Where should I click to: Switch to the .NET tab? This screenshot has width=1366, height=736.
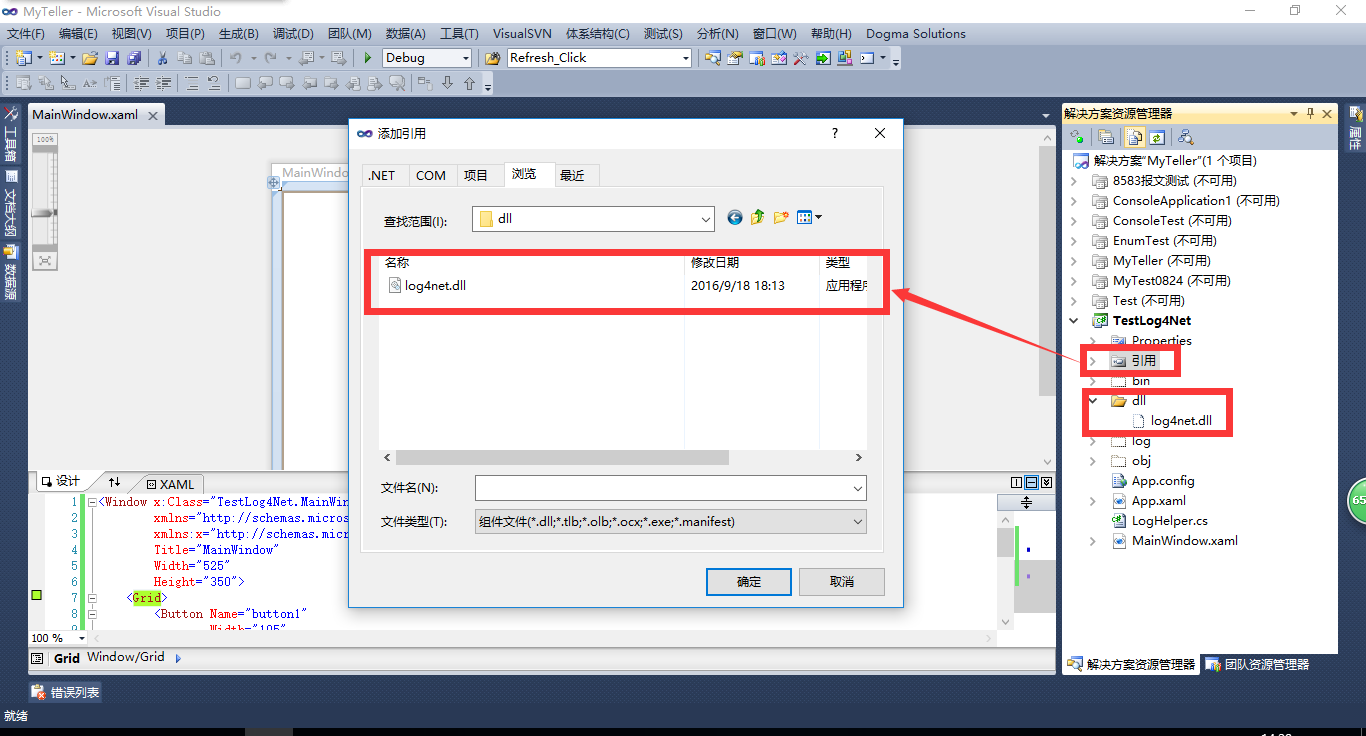click(381, 175)
